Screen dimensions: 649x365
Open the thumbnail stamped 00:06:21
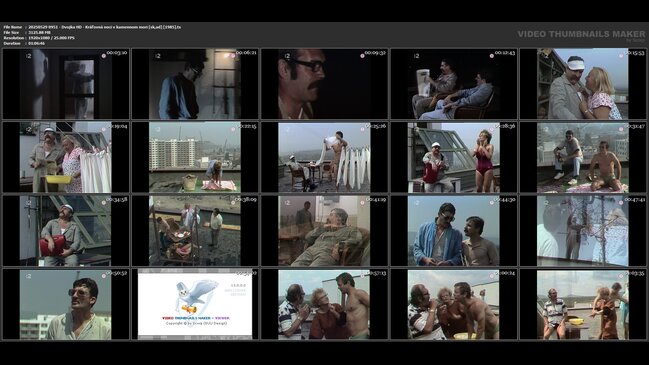(195, 84)
